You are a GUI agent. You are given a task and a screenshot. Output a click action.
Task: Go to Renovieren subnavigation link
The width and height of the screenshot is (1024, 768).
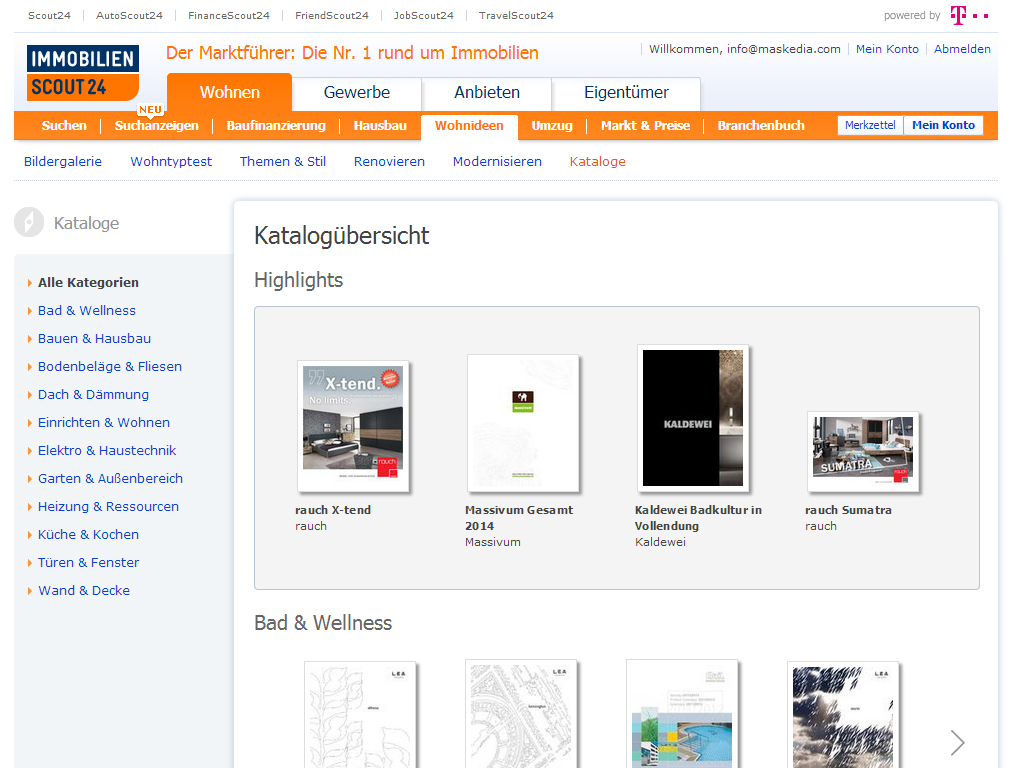point(389,161)
